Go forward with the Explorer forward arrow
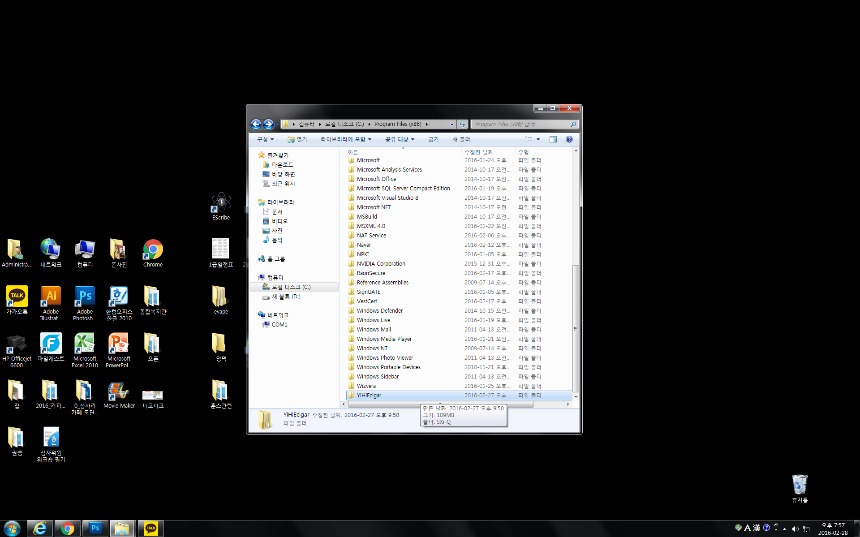The width and height of the screenshot is (860, 537). tap(268, 125)
